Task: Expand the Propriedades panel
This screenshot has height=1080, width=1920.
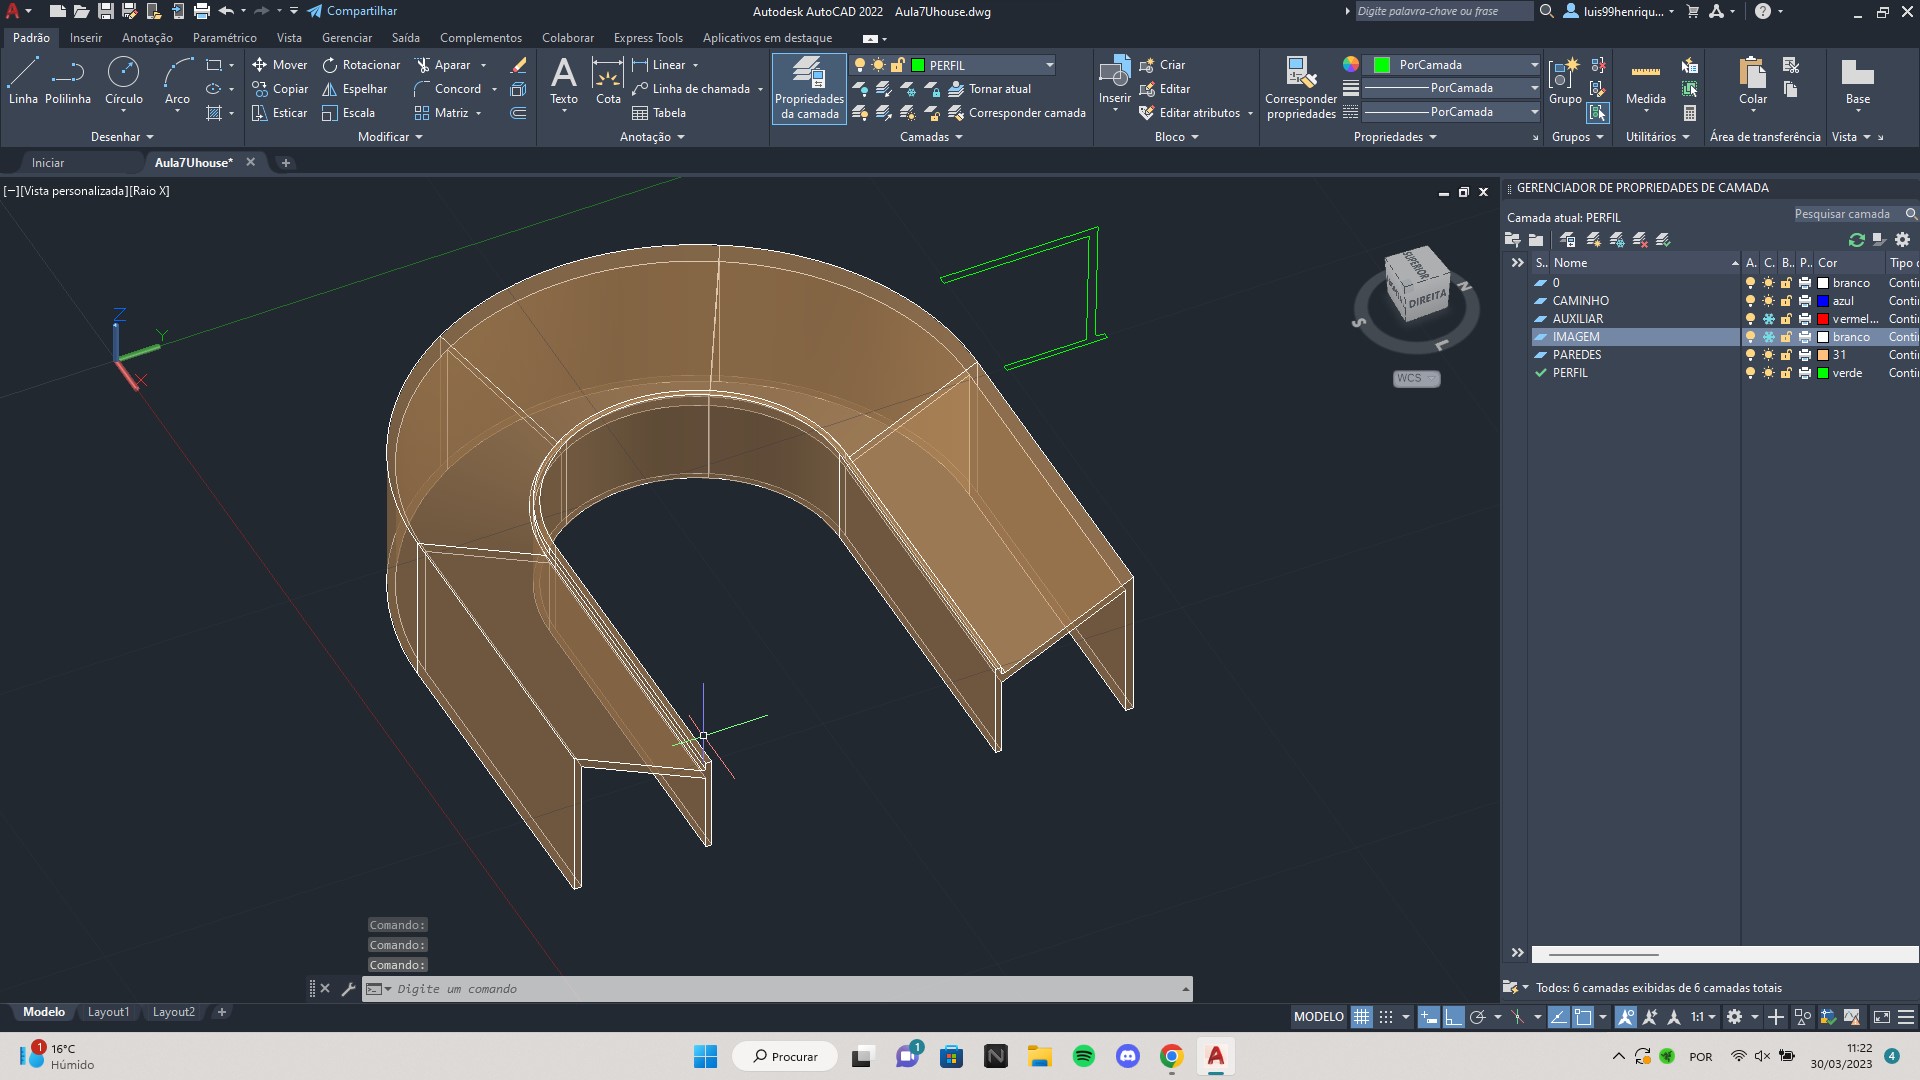Action: (1395, 137)
